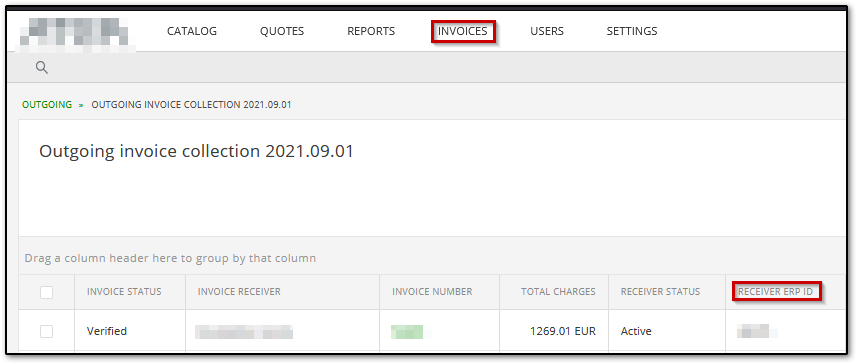Viewport: 857px width, 364px height.
Task: Sort by RECEIVER ERP ID column header
Action: tap(776, 292)
